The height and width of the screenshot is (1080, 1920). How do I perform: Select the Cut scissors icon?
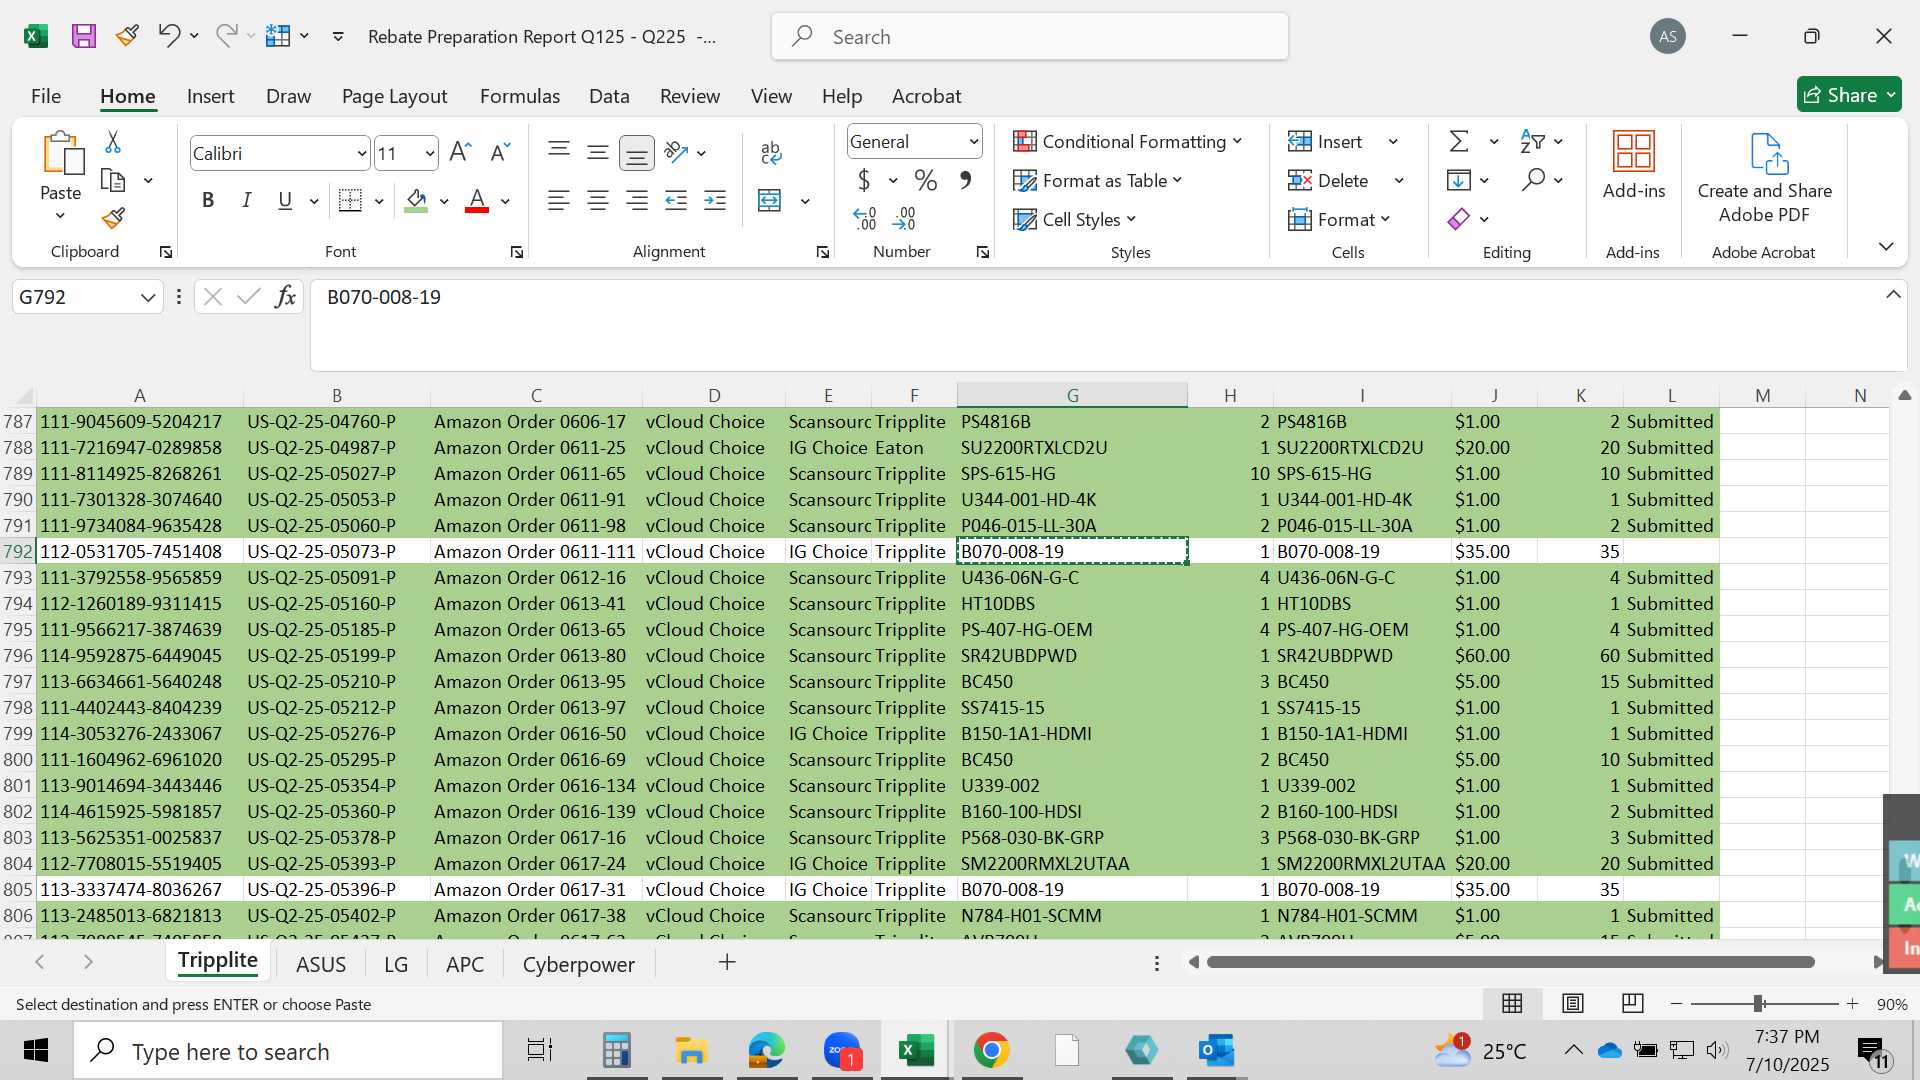coord(113,142)
